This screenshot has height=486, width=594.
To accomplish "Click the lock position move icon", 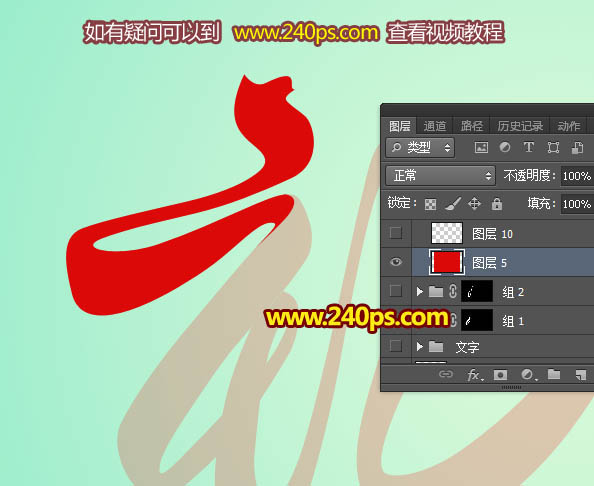I will click(x=474, y=204).
